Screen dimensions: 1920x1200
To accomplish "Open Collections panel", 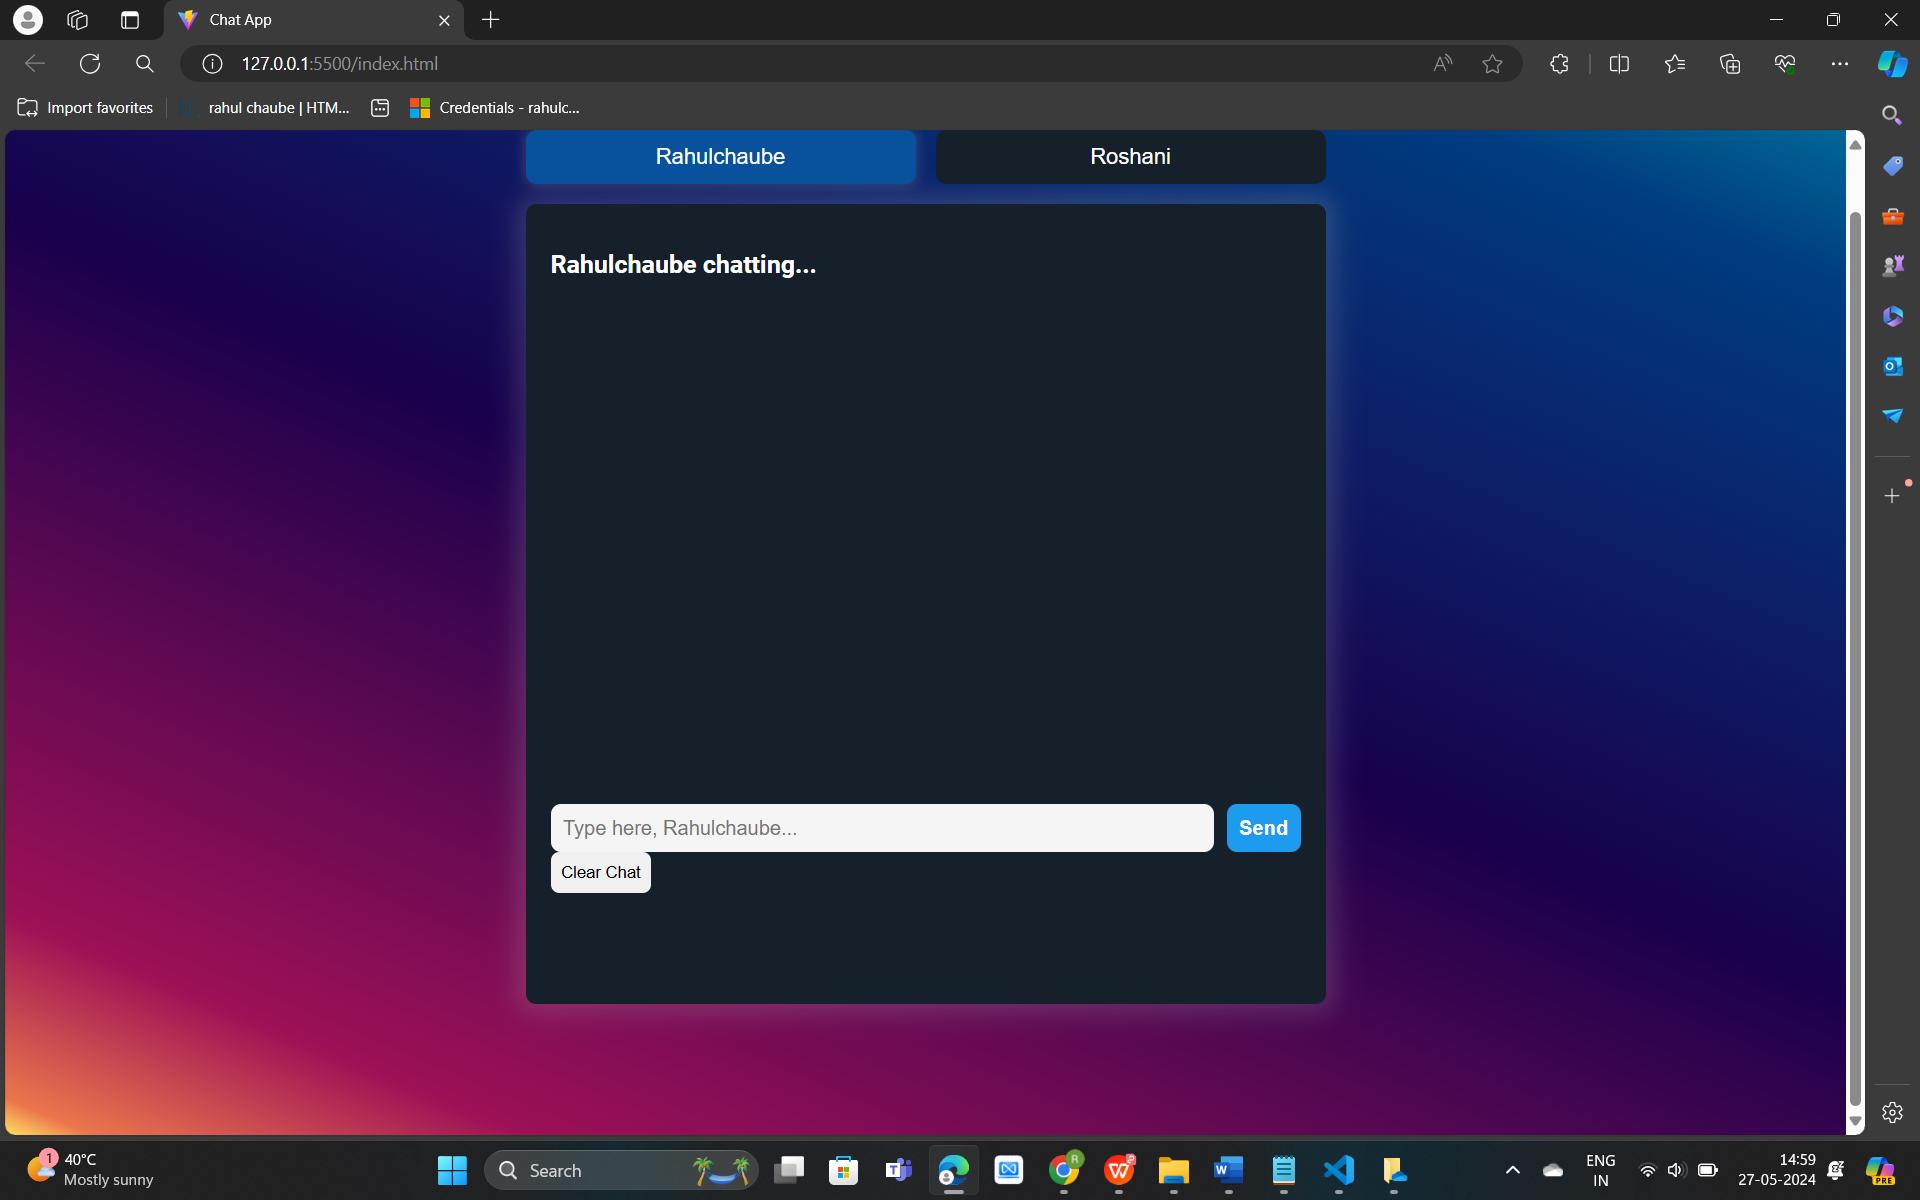I will tap(1729, 64).
